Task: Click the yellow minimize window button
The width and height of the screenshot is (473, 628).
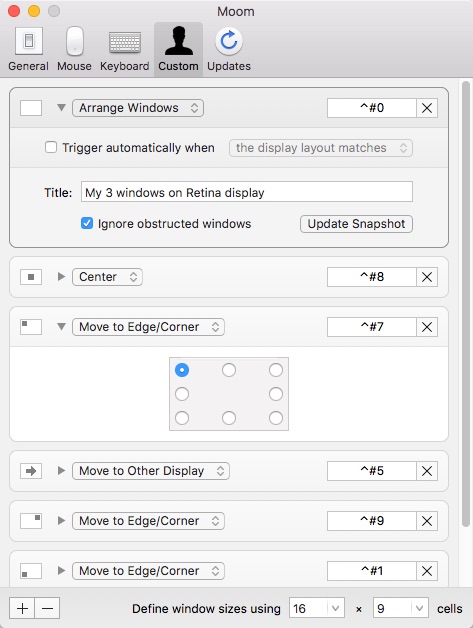Action: (x=34, y=11)
